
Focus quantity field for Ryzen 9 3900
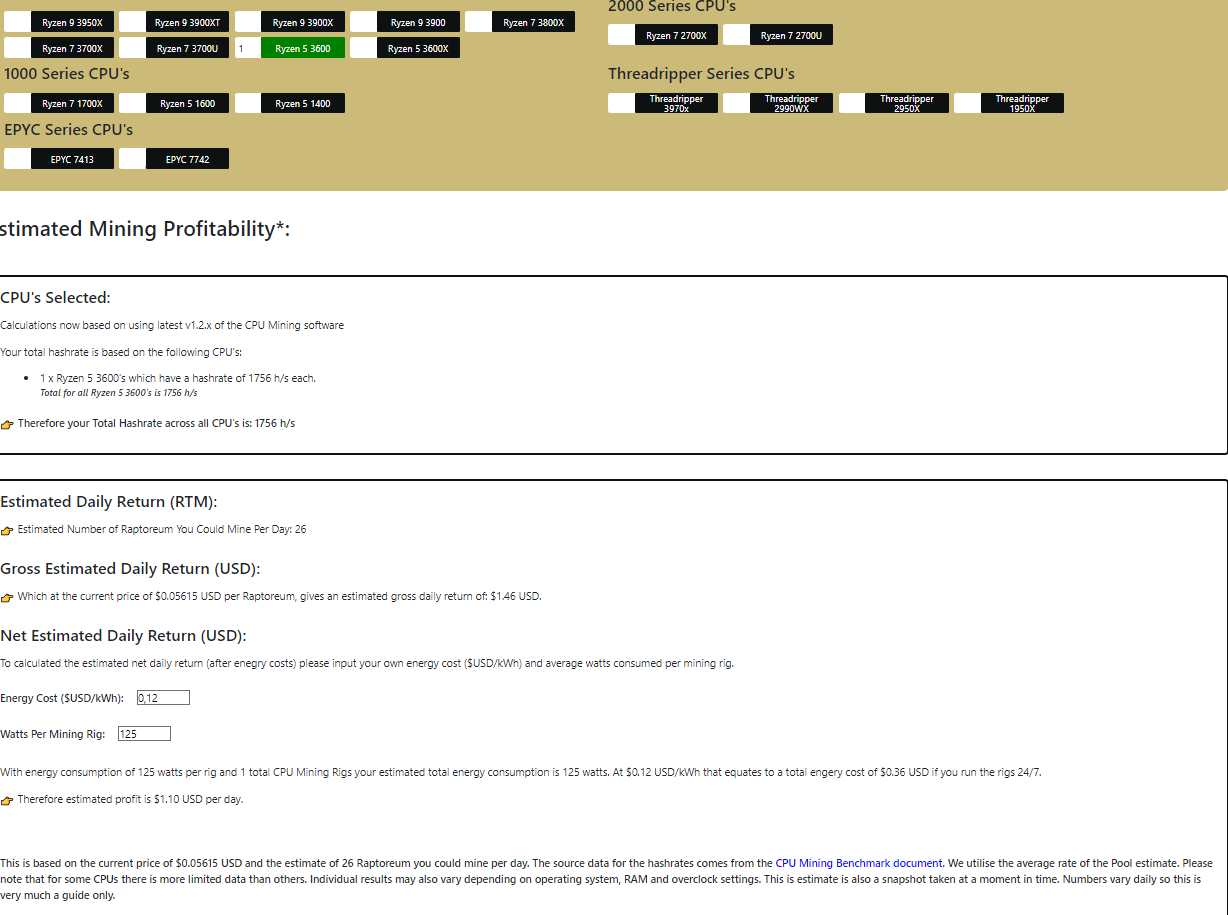coord(363,22)
